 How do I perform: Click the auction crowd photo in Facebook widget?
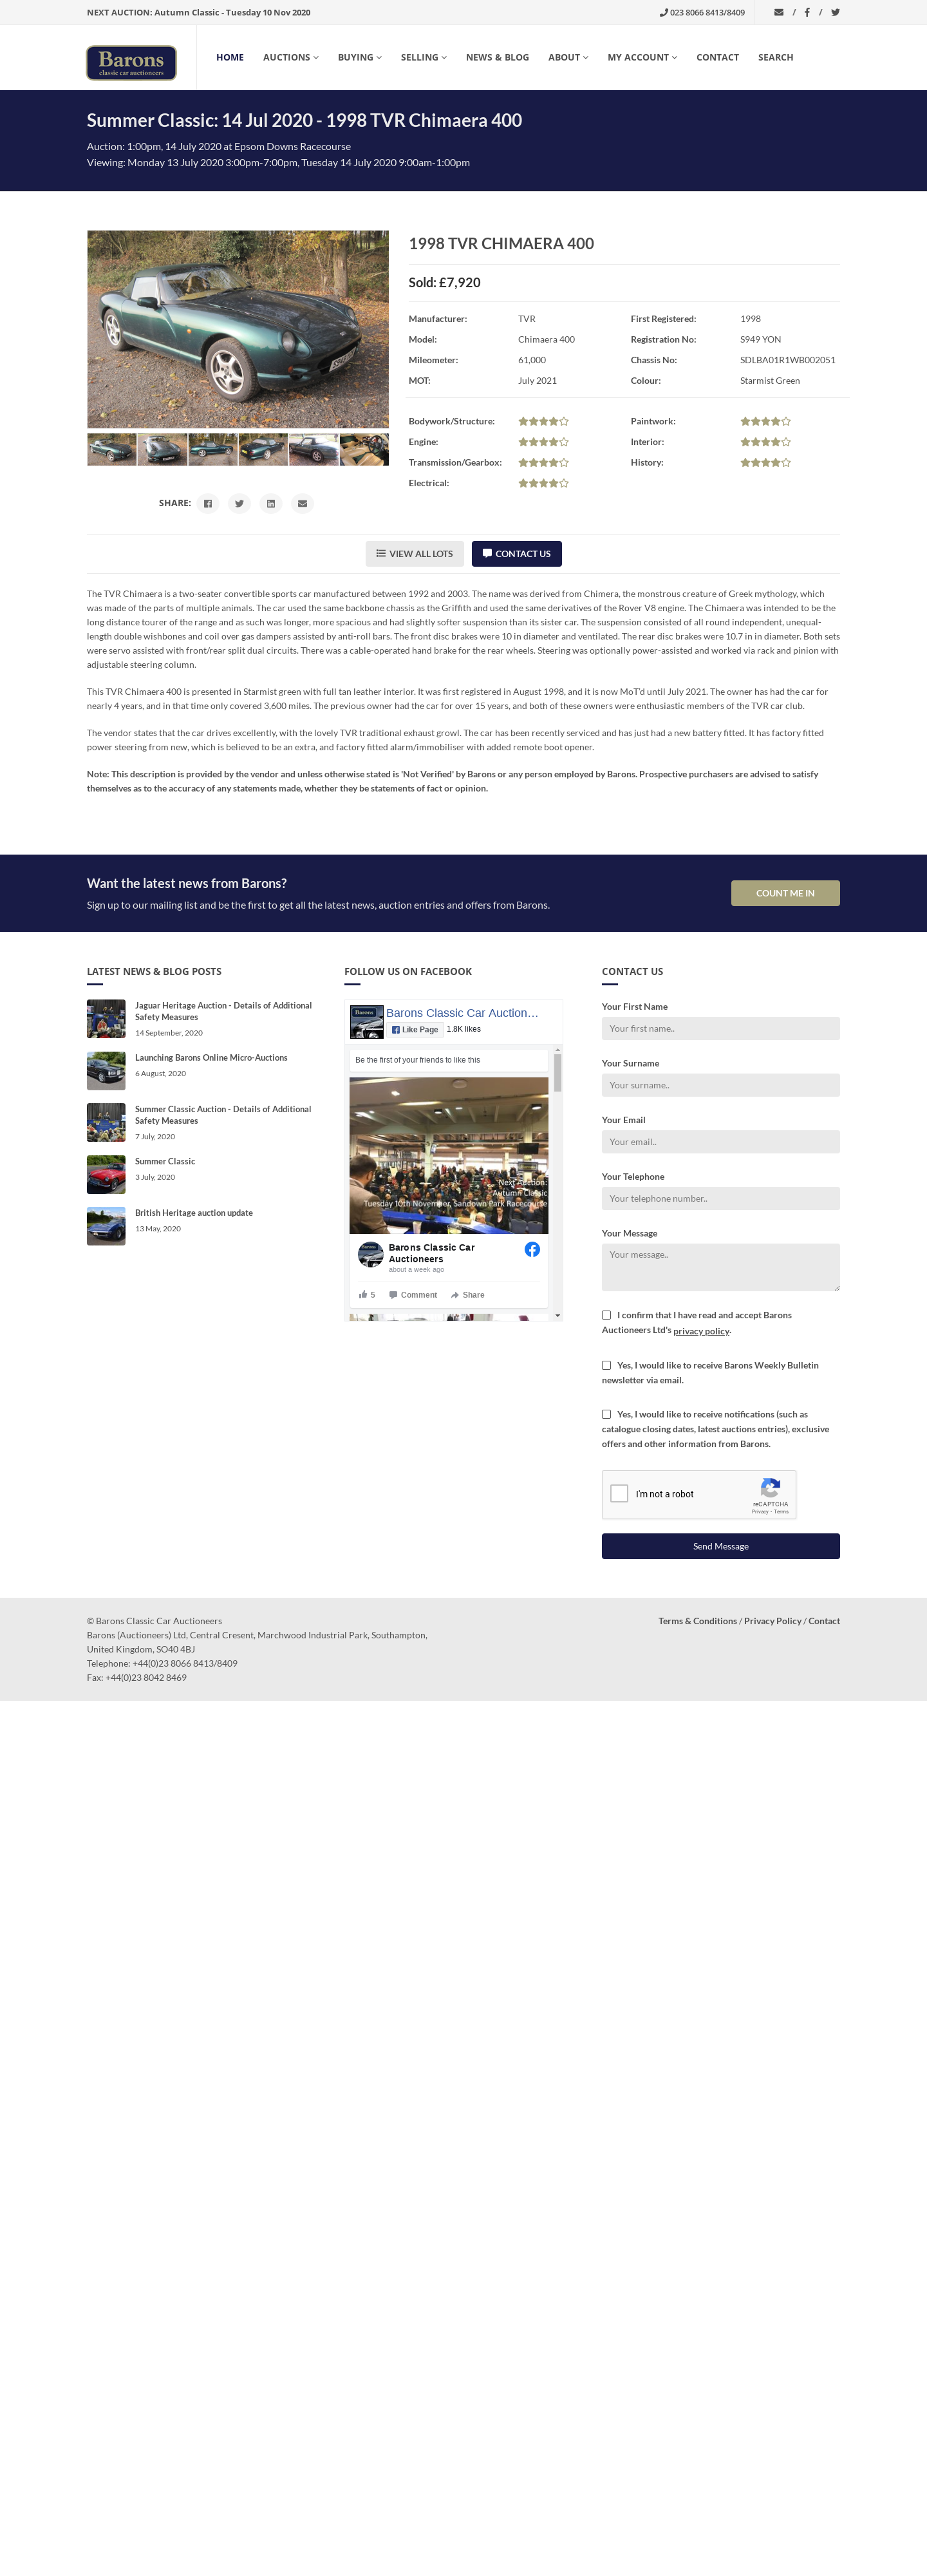tap(449, 1155)
